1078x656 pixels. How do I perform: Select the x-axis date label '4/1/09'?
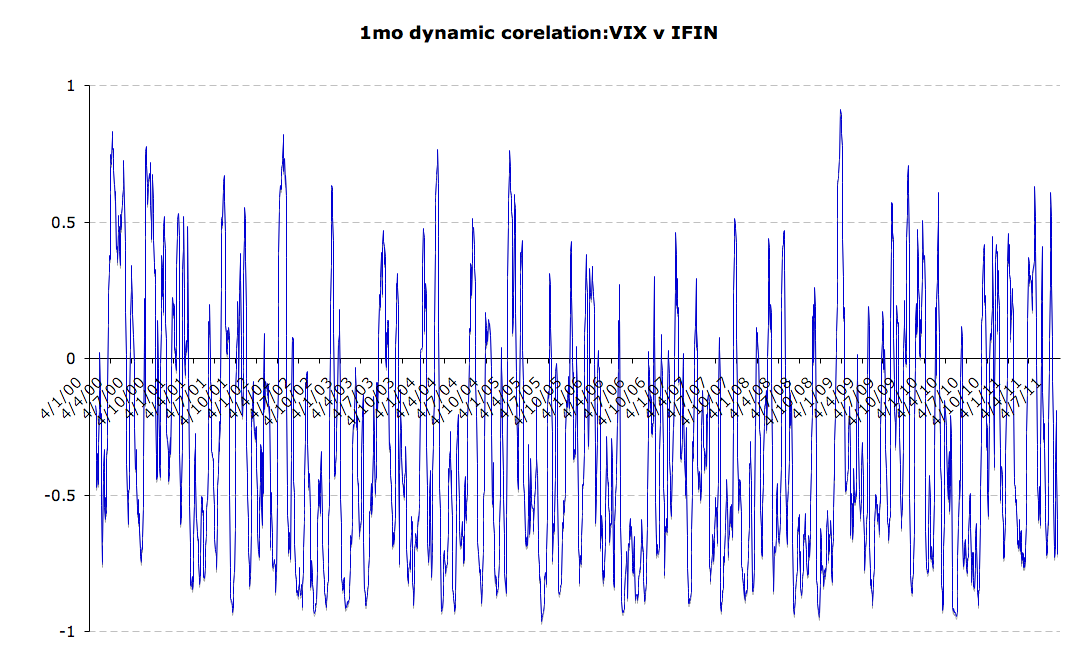pyautogui.click(x=814, y=397)
